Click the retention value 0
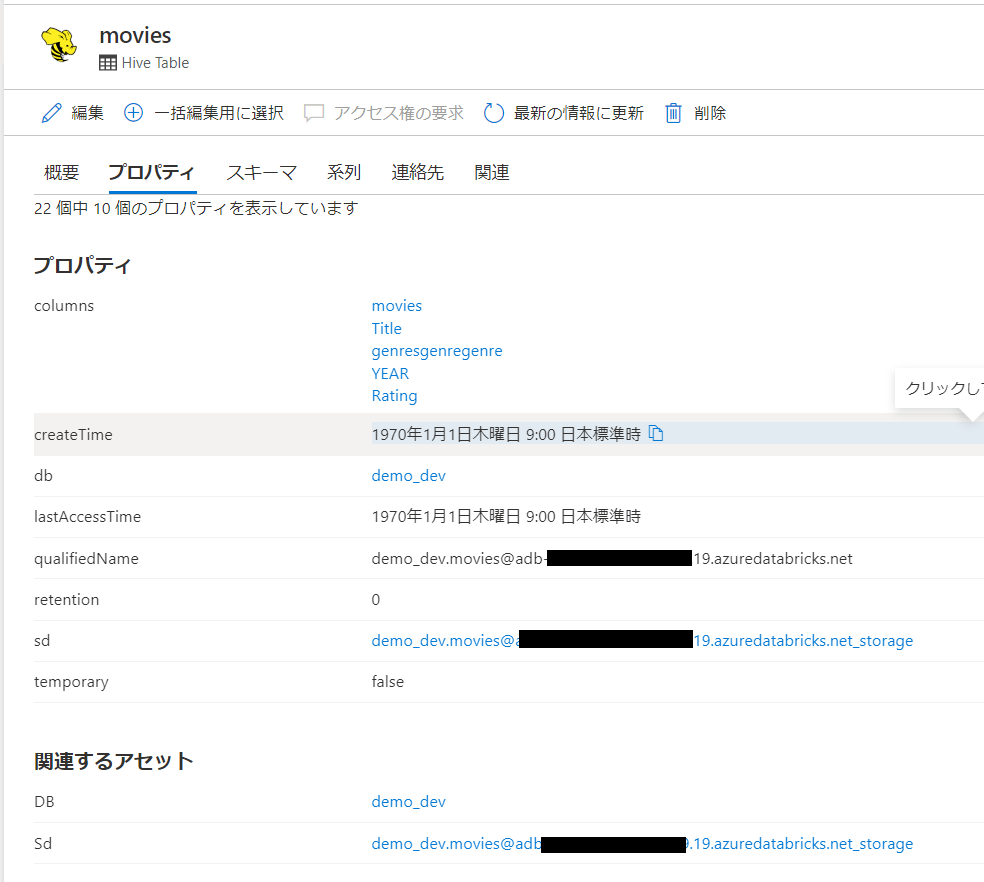 click(x=375, y=600)
